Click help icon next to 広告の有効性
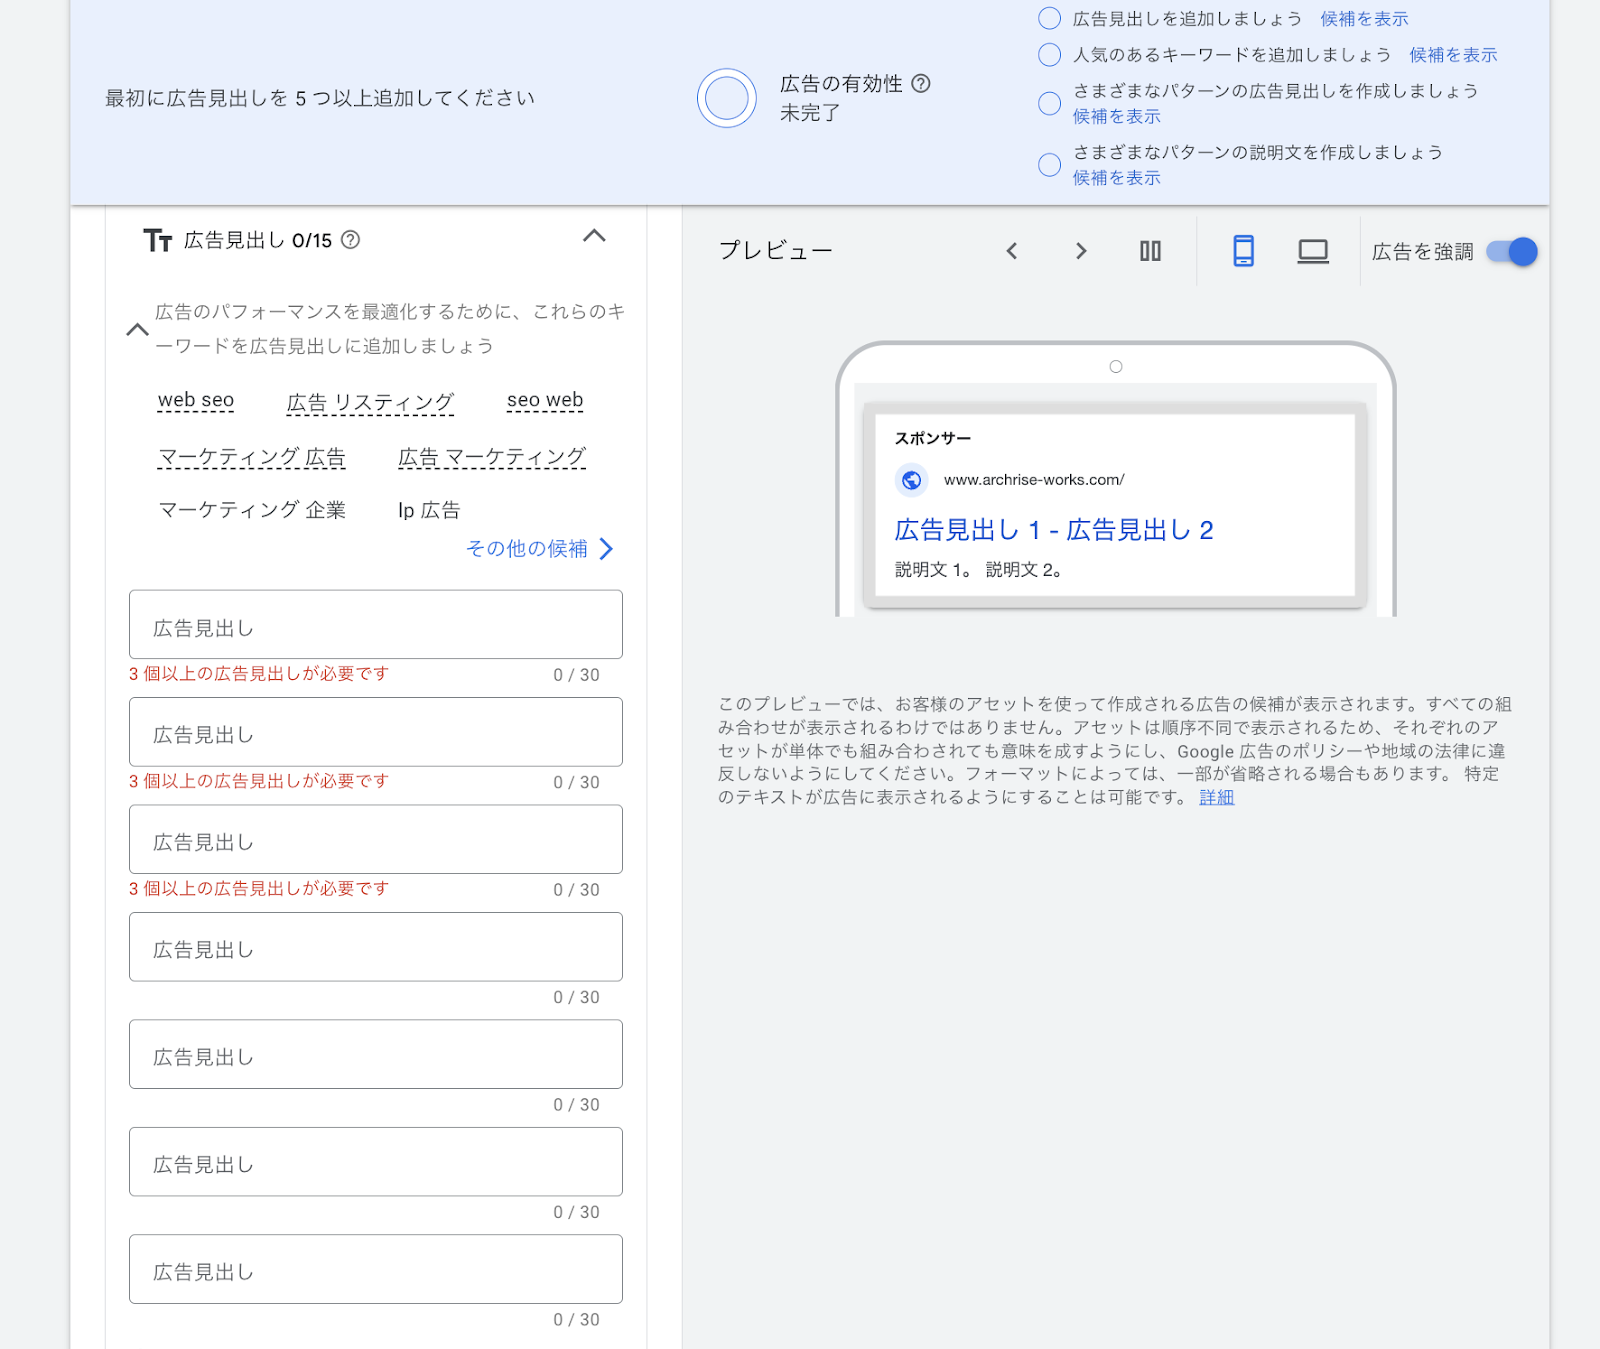1600x1349 pixels. pos(921,84)
